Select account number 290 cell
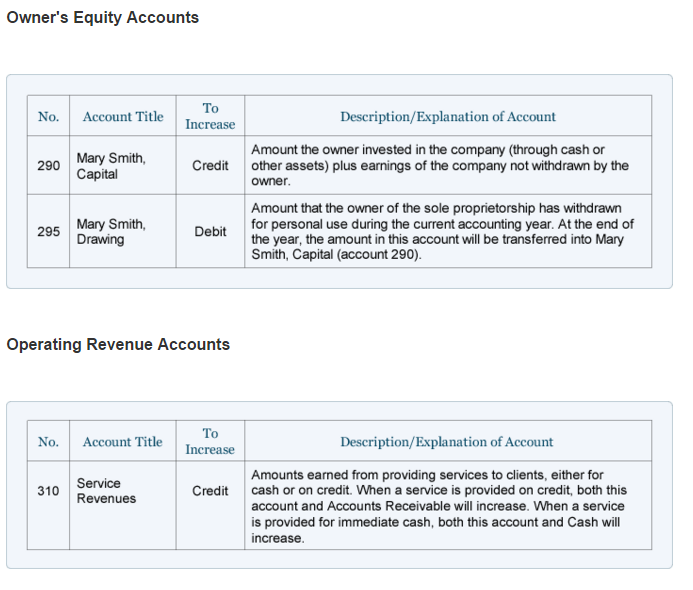 pos(48,165)
